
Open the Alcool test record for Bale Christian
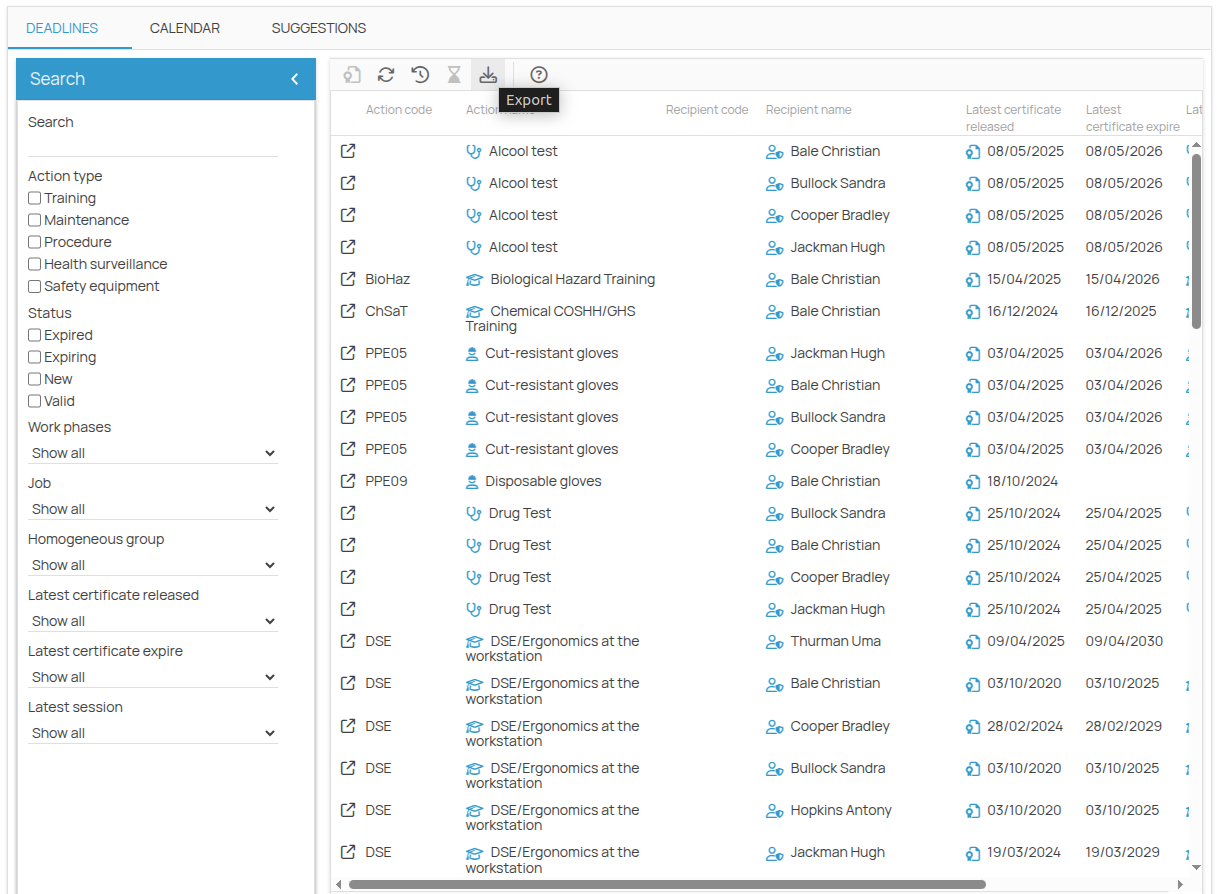(347, 150)
